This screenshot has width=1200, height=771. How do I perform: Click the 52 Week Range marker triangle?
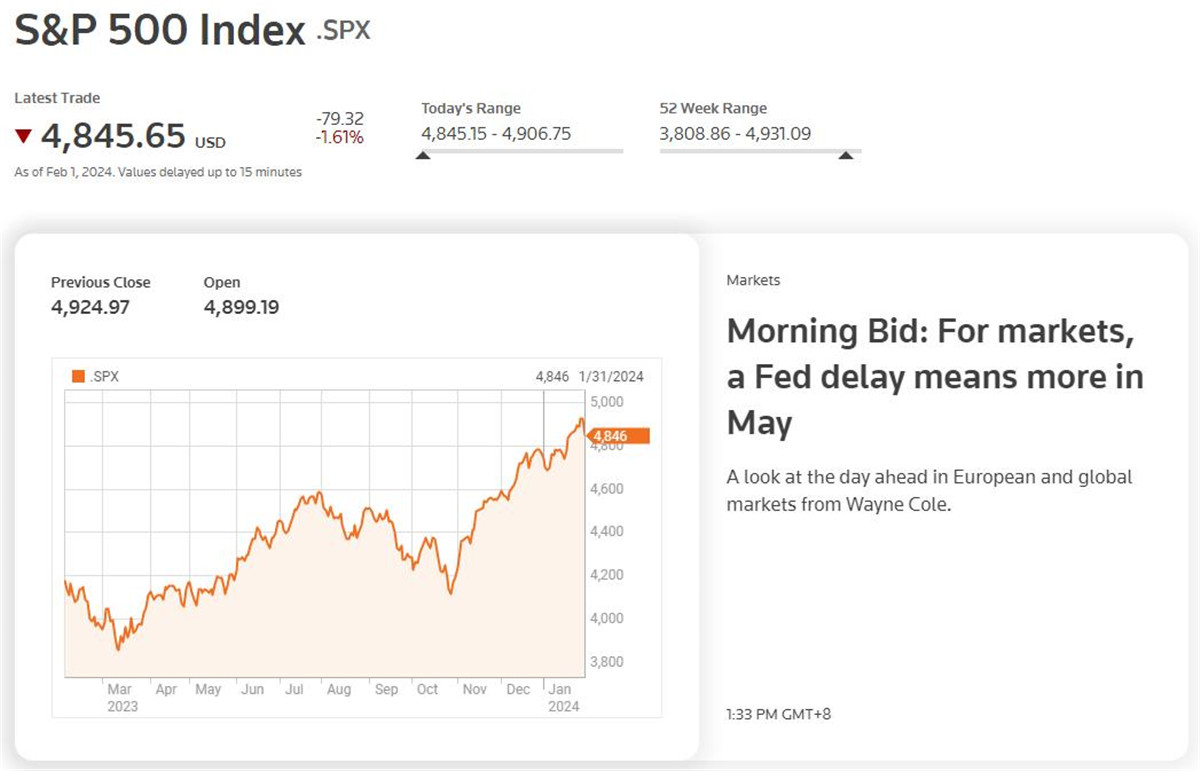click(846, 155)
